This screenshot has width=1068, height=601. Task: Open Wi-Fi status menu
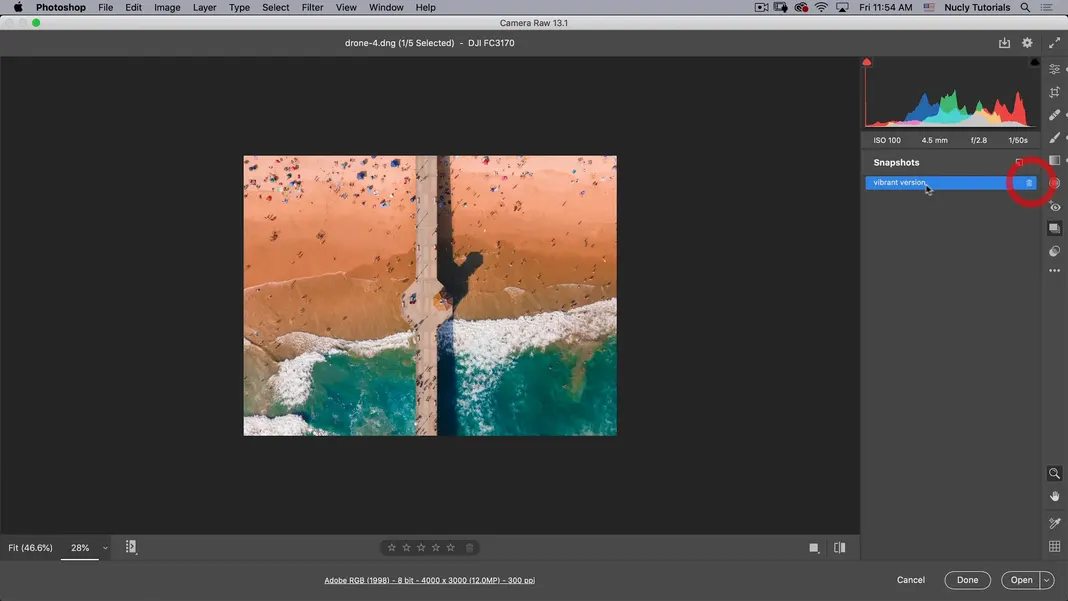[821, 7]
